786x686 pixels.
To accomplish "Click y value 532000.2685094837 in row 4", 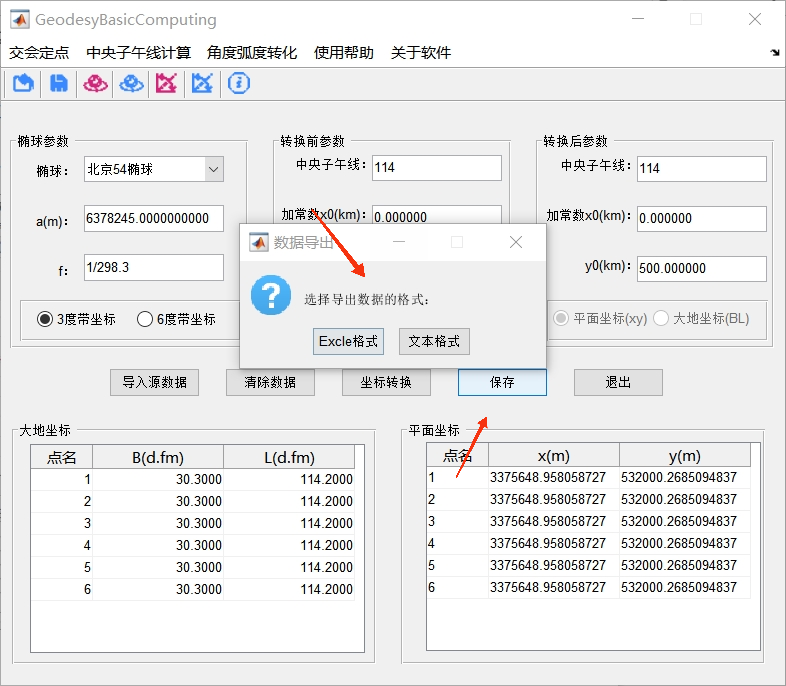I will point(685,544).
